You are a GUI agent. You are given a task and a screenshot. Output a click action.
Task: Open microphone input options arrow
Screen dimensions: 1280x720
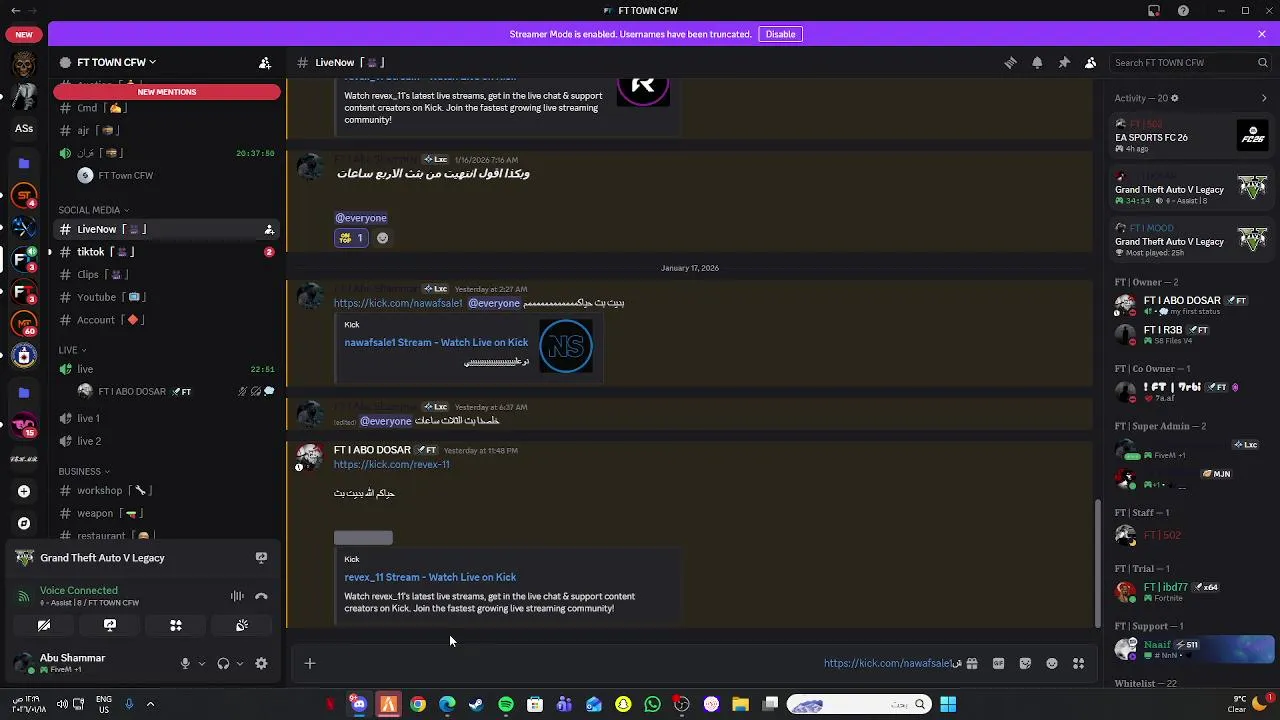point(201,664)
